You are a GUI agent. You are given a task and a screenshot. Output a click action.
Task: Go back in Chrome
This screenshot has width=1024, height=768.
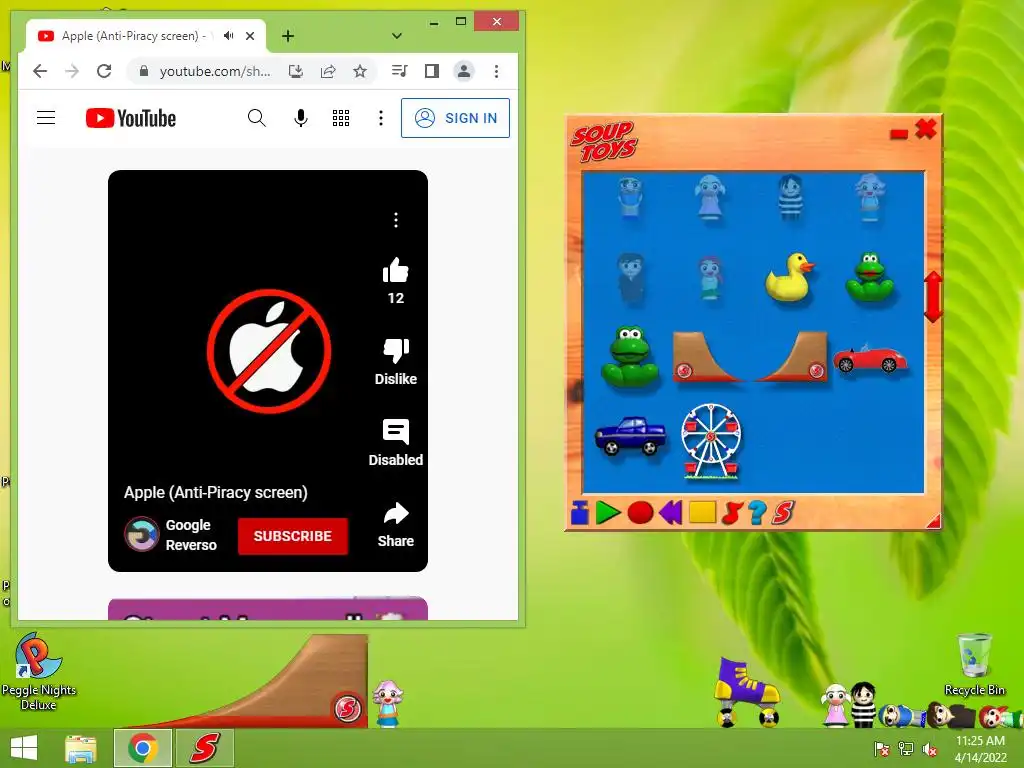pos(40,71)
